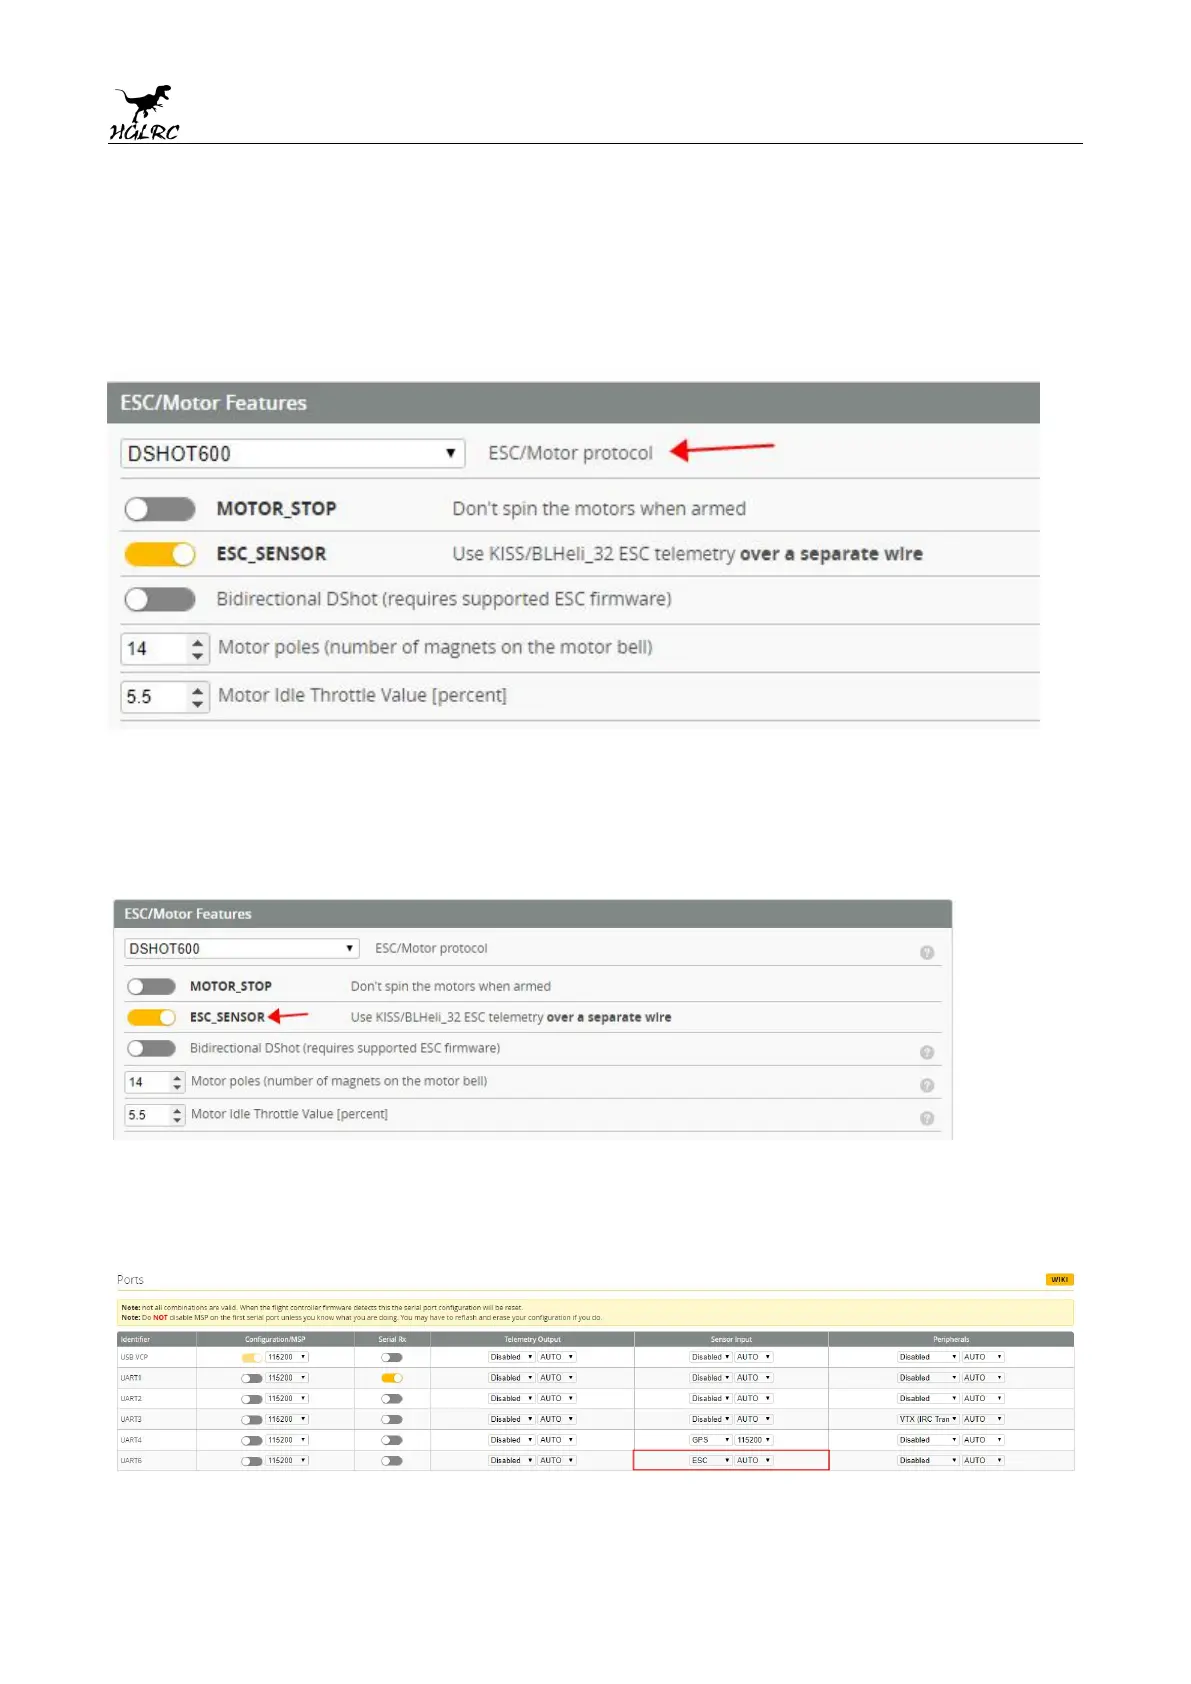Click the 'Telemetry Output' column header
The height and width of the screenshot is (1684, 1191).
pos(532,1340)
